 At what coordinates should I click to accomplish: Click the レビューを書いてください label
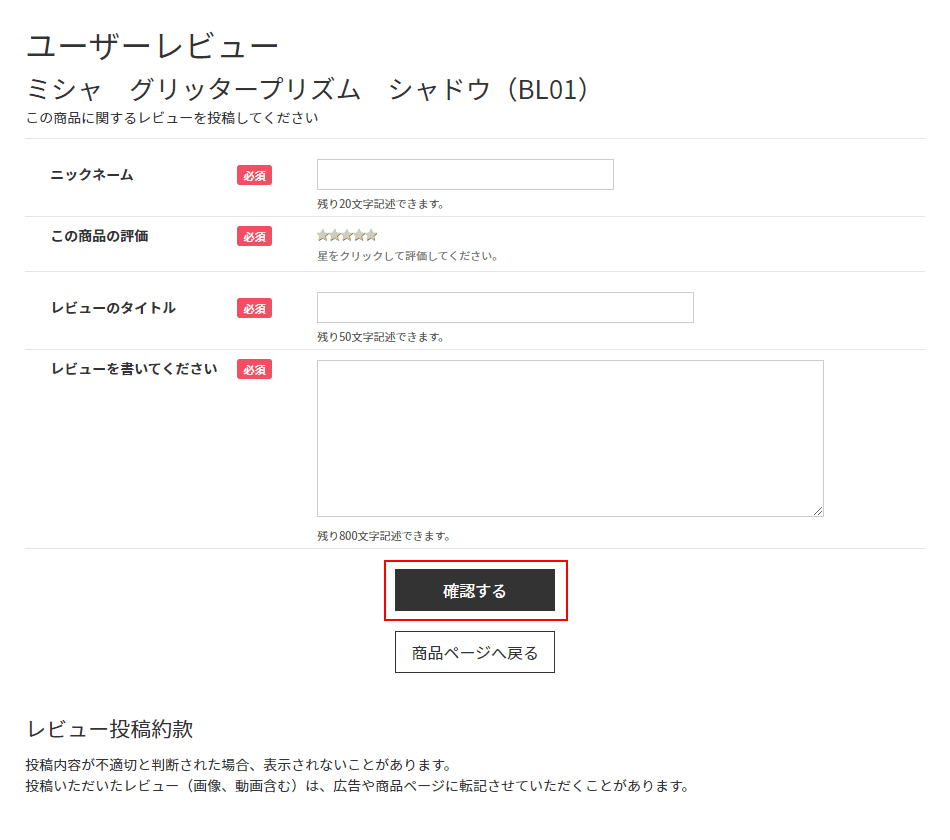click(134, 368)
